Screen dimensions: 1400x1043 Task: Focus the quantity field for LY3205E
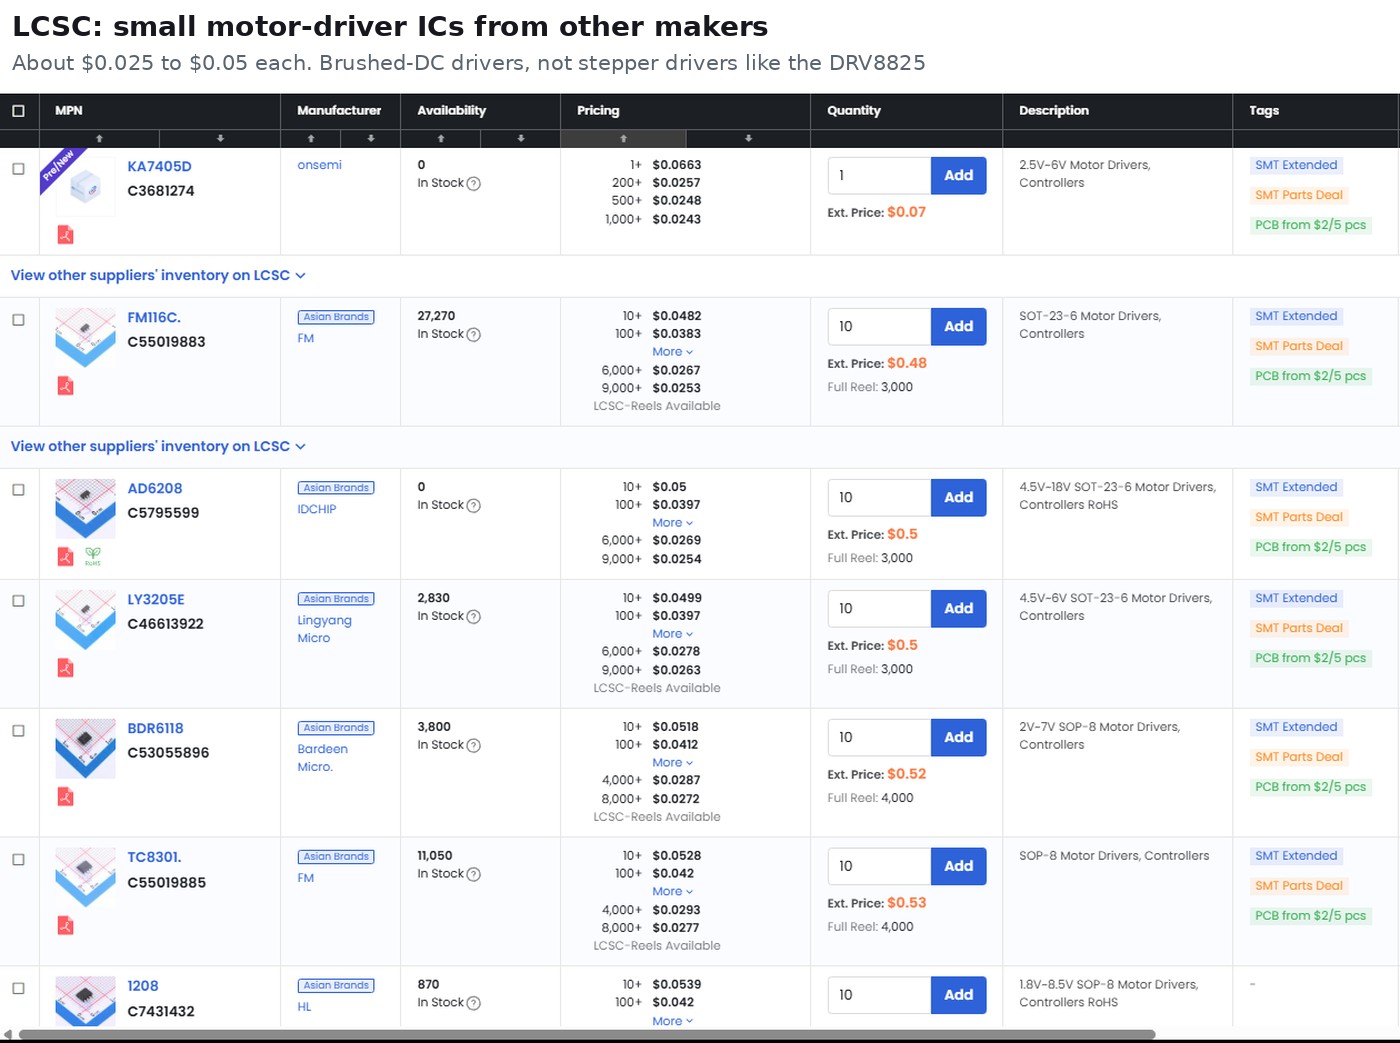[x=879, y=609]
